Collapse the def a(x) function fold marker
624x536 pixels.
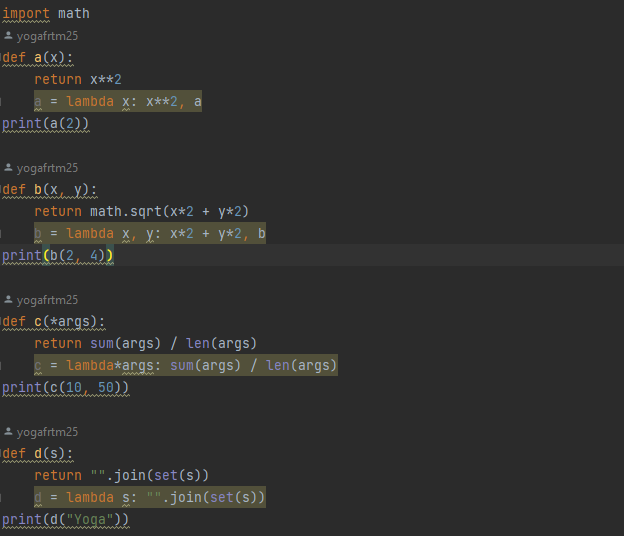tap(1, 58)
